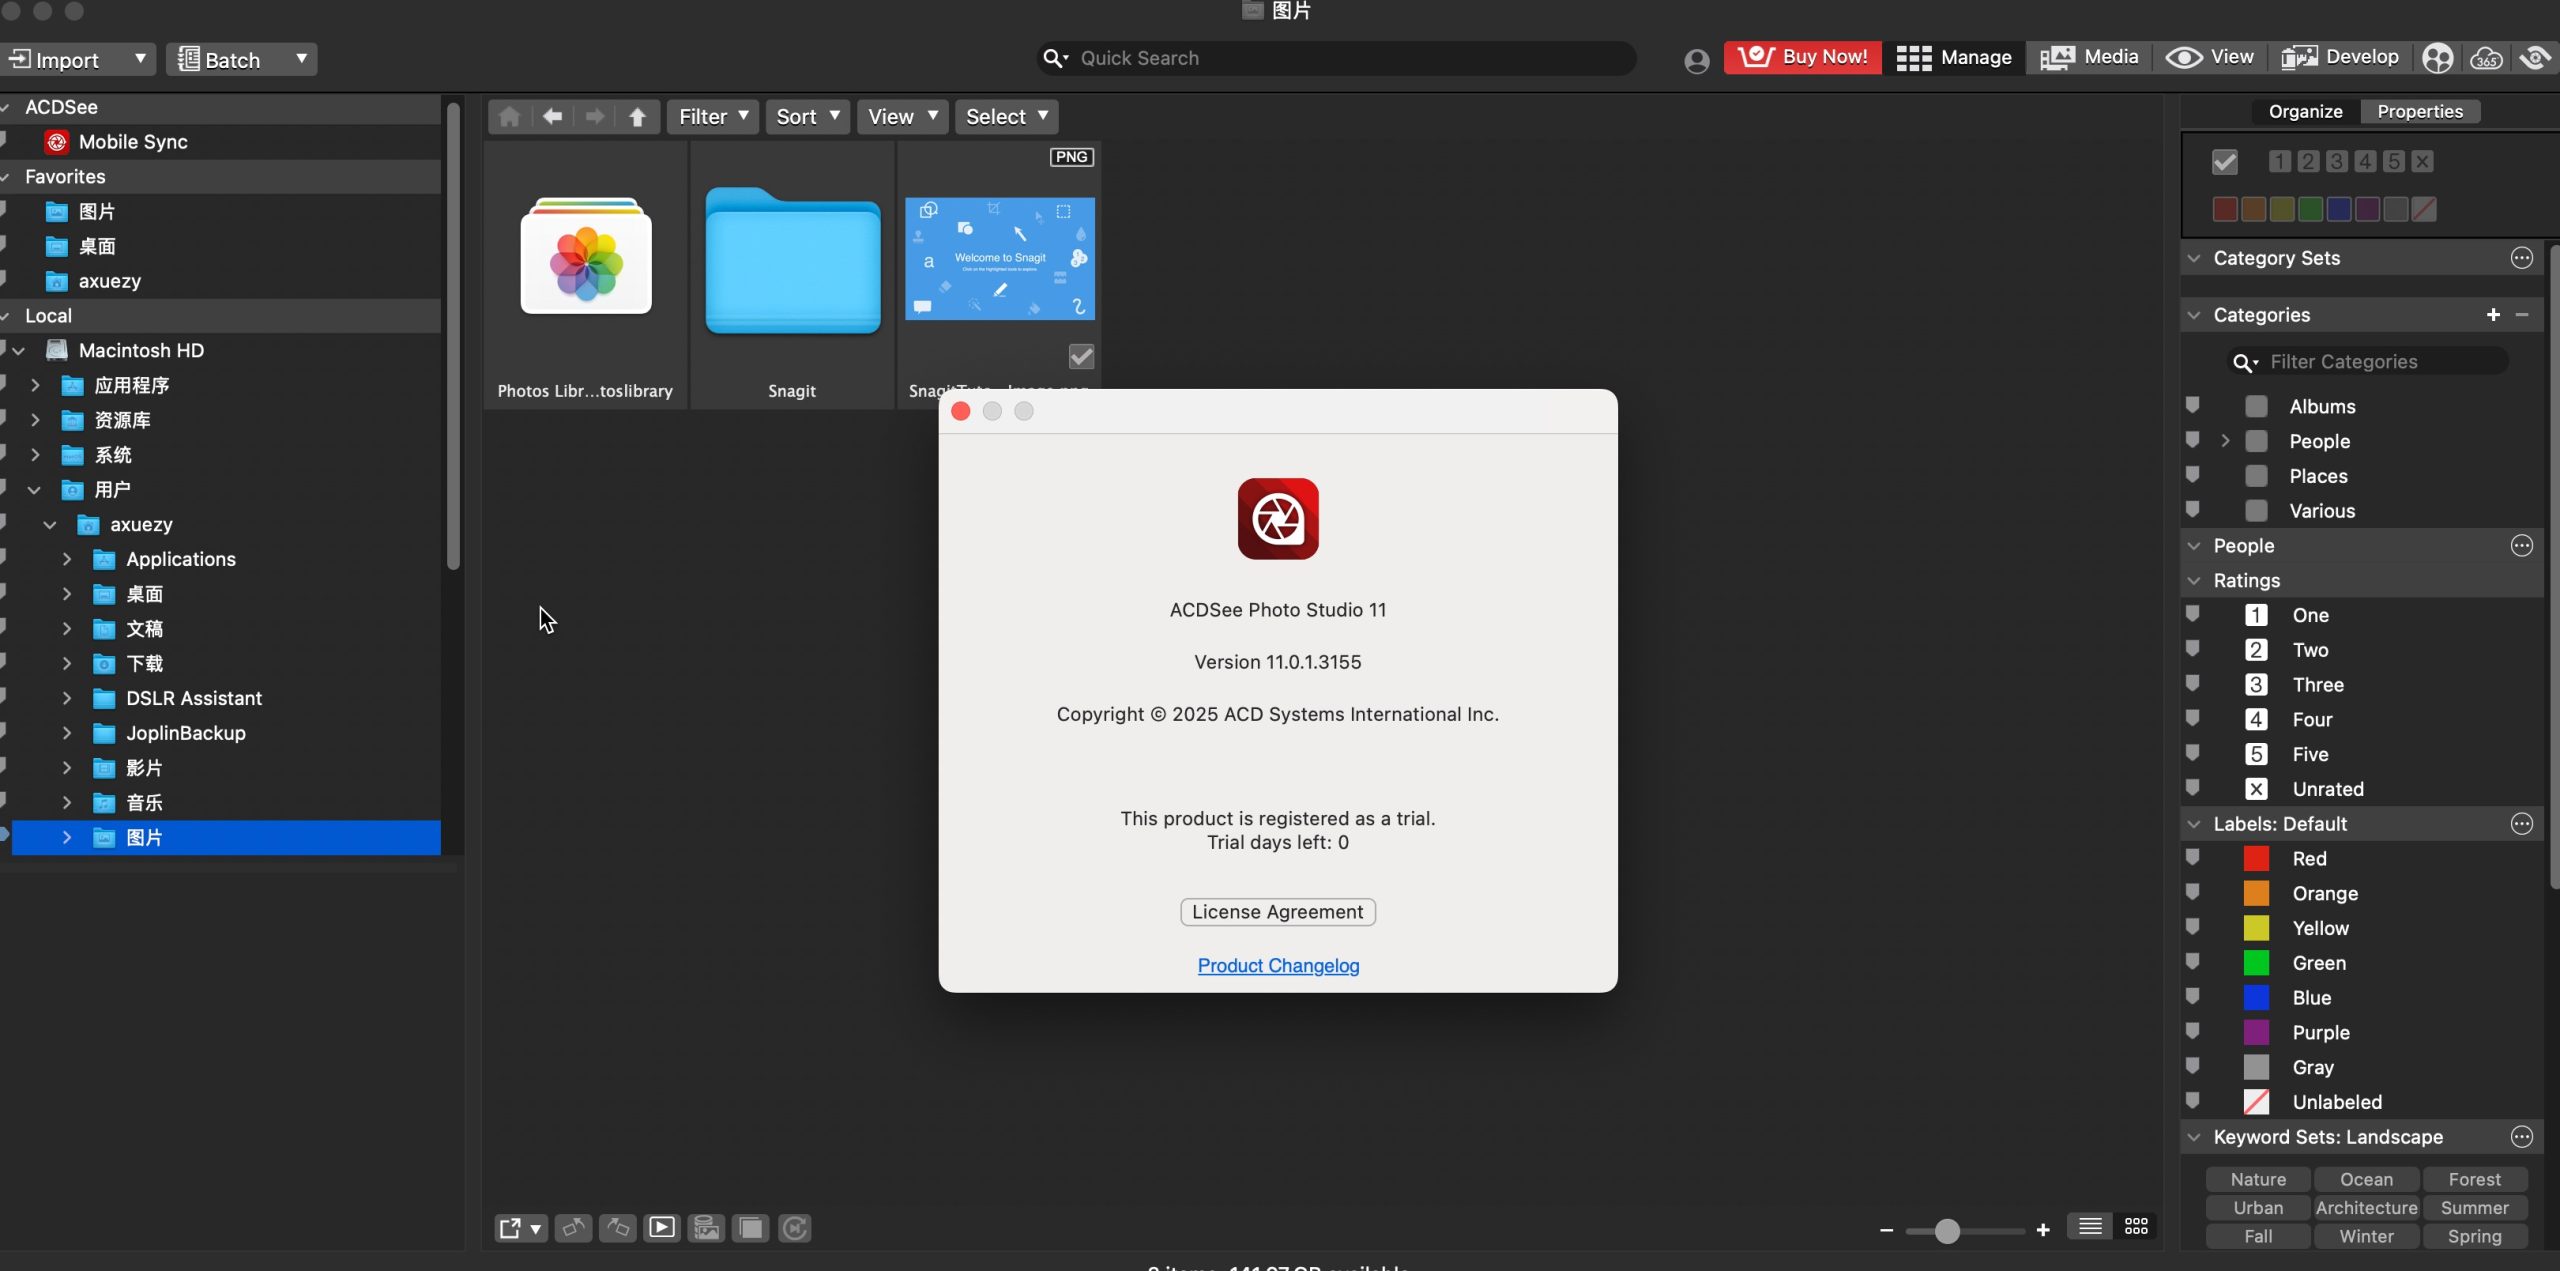Rotate left using the bottom toolbar icon
This screenshot has height=1271, width=2560.
pos(574,1228)
